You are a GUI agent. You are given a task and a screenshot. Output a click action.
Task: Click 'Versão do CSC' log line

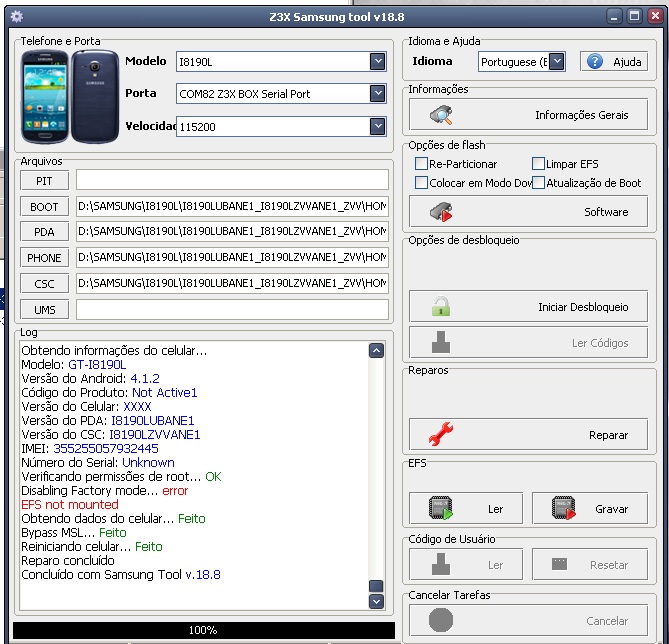(x=111, y=434)
